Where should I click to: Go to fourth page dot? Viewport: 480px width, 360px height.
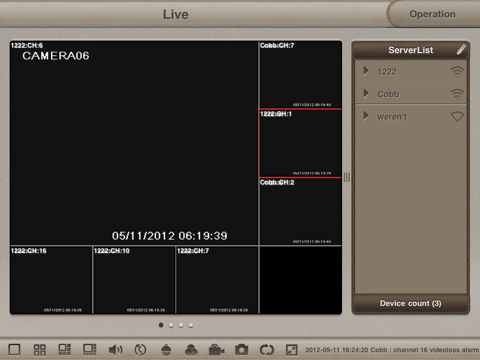(191, 325)
